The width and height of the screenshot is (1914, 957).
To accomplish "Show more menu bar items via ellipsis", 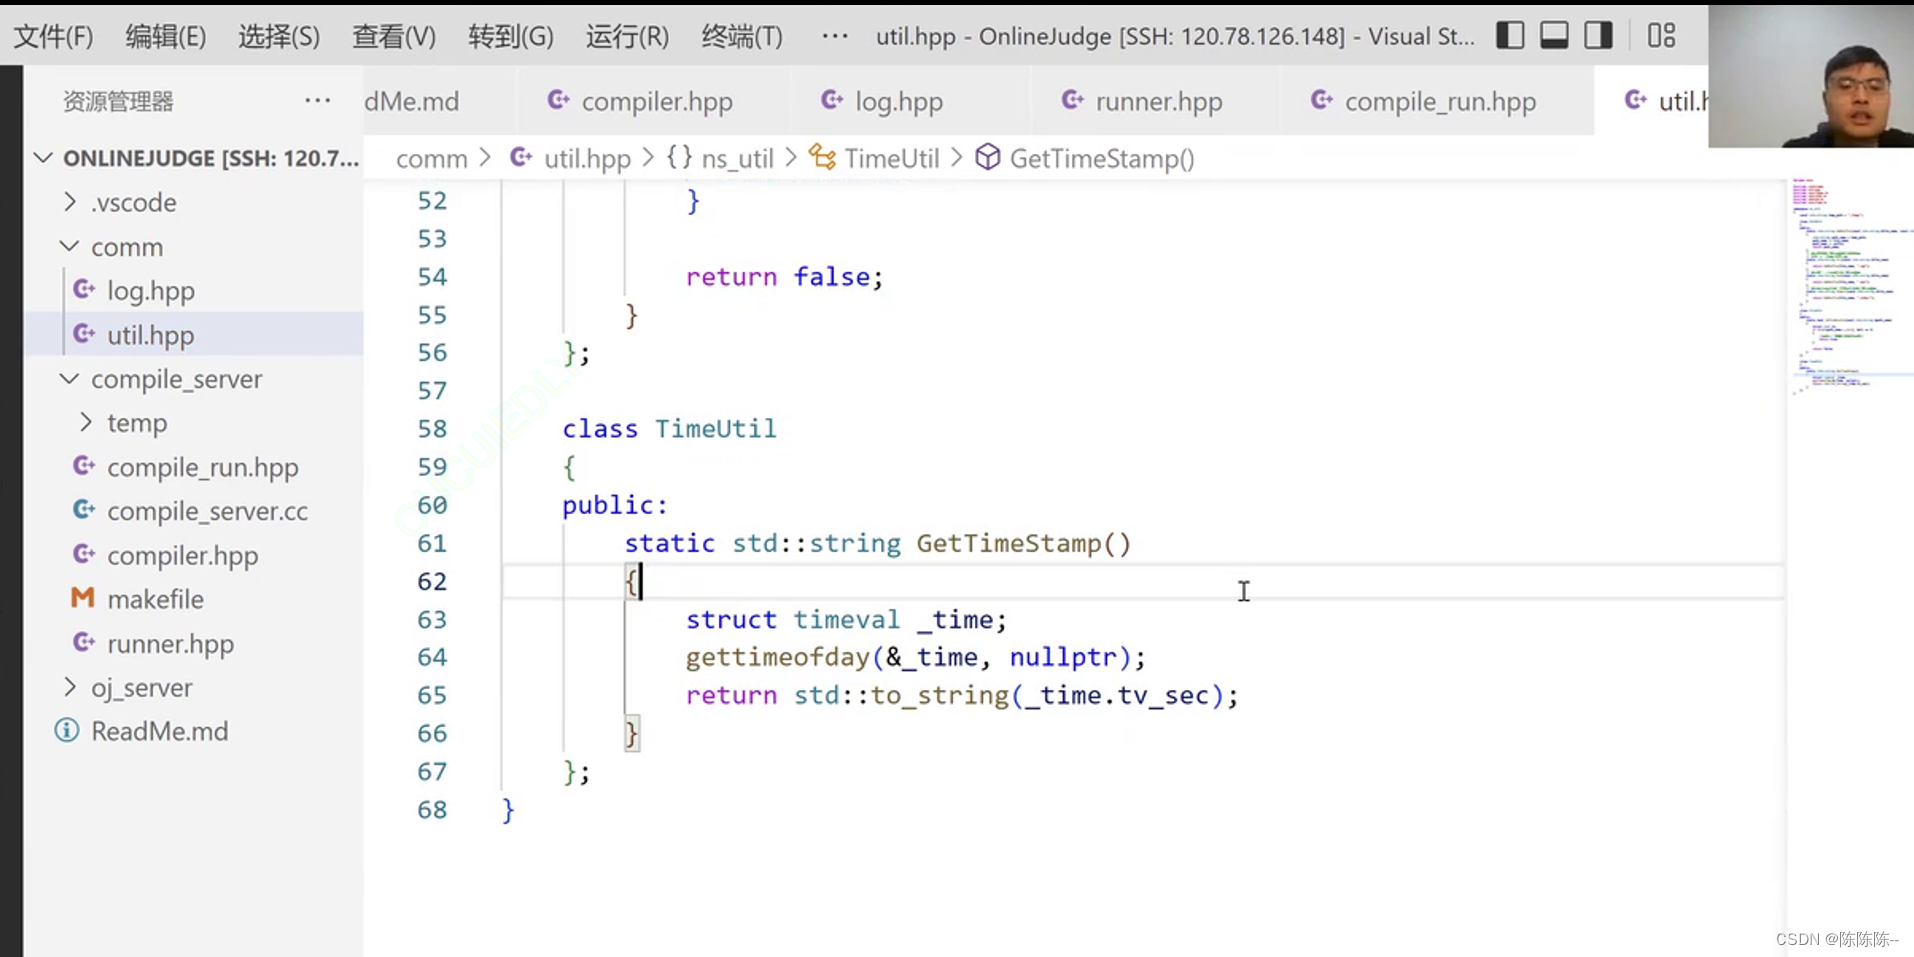I will point(835,37).
